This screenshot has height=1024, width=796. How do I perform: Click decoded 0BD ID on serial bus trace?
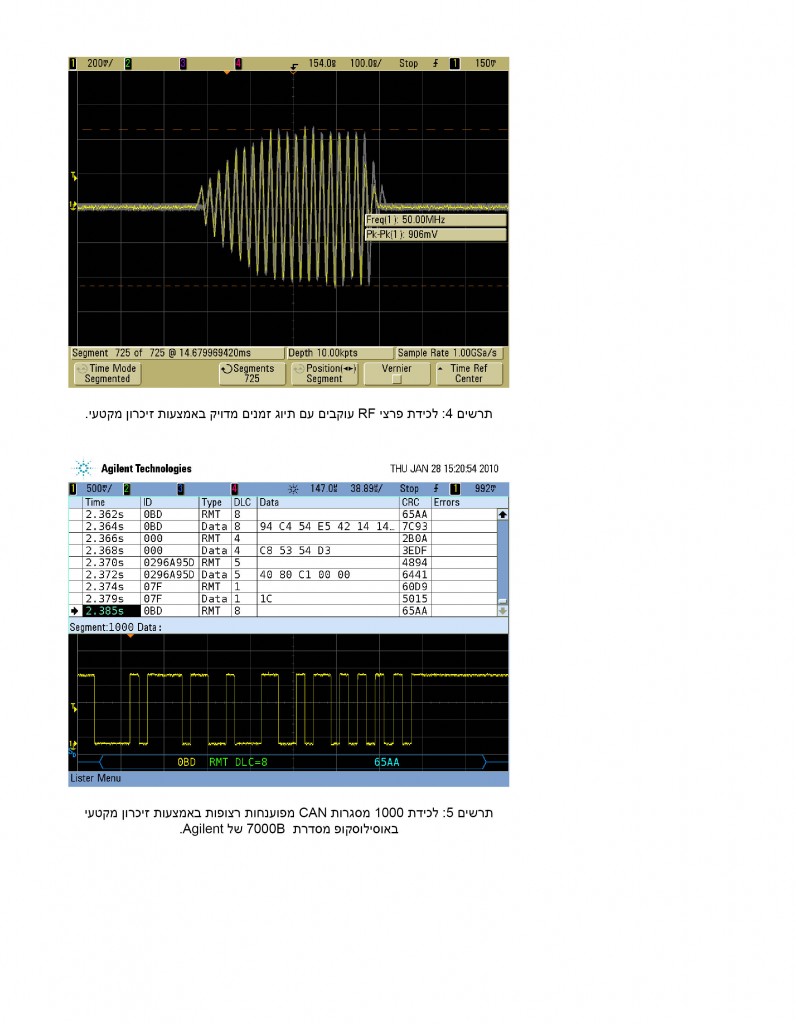[187, 762]
